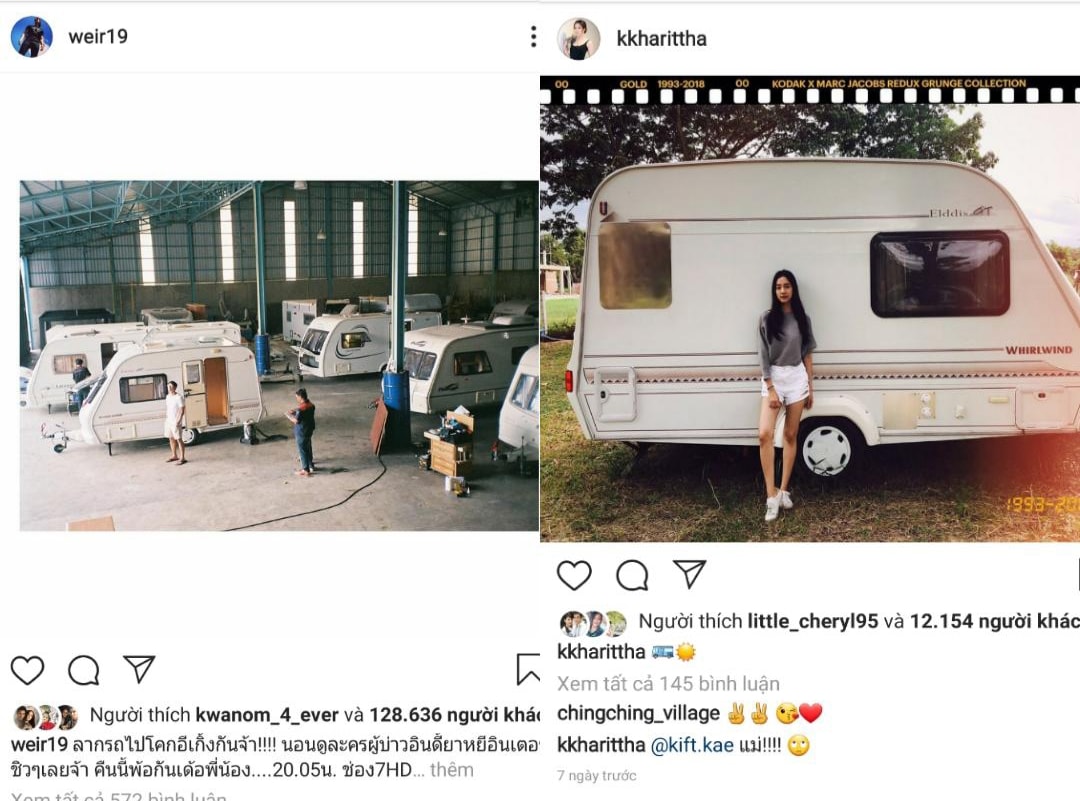This screenshot has height=801, width=1080.
Task: Open the weir19 username in header
Action: pos(98,37)
